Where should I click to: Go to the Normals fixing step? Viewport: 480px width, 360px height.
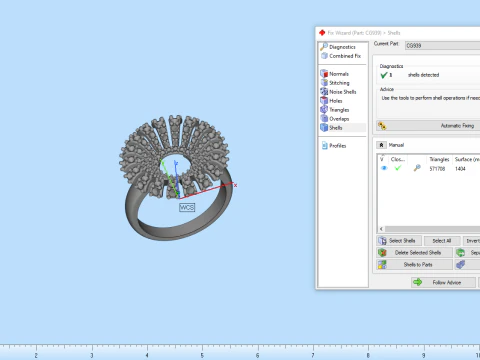pyautogui.click(x=335, y=74)
